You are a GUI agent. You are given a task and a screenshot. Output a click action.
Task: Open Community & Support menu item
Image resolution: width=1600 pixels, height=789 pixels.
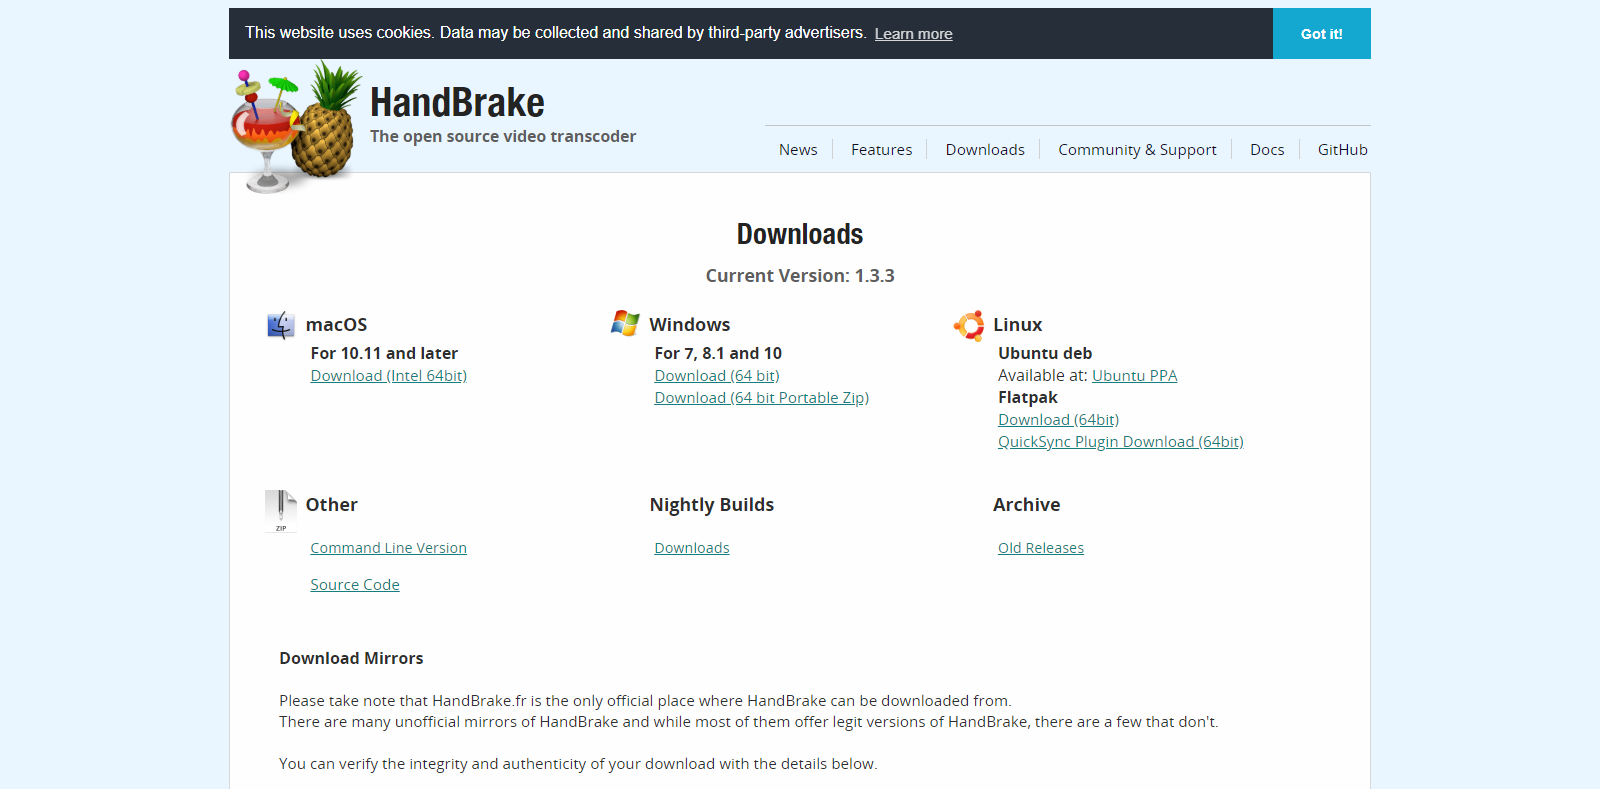click(x=1137, y=149)
